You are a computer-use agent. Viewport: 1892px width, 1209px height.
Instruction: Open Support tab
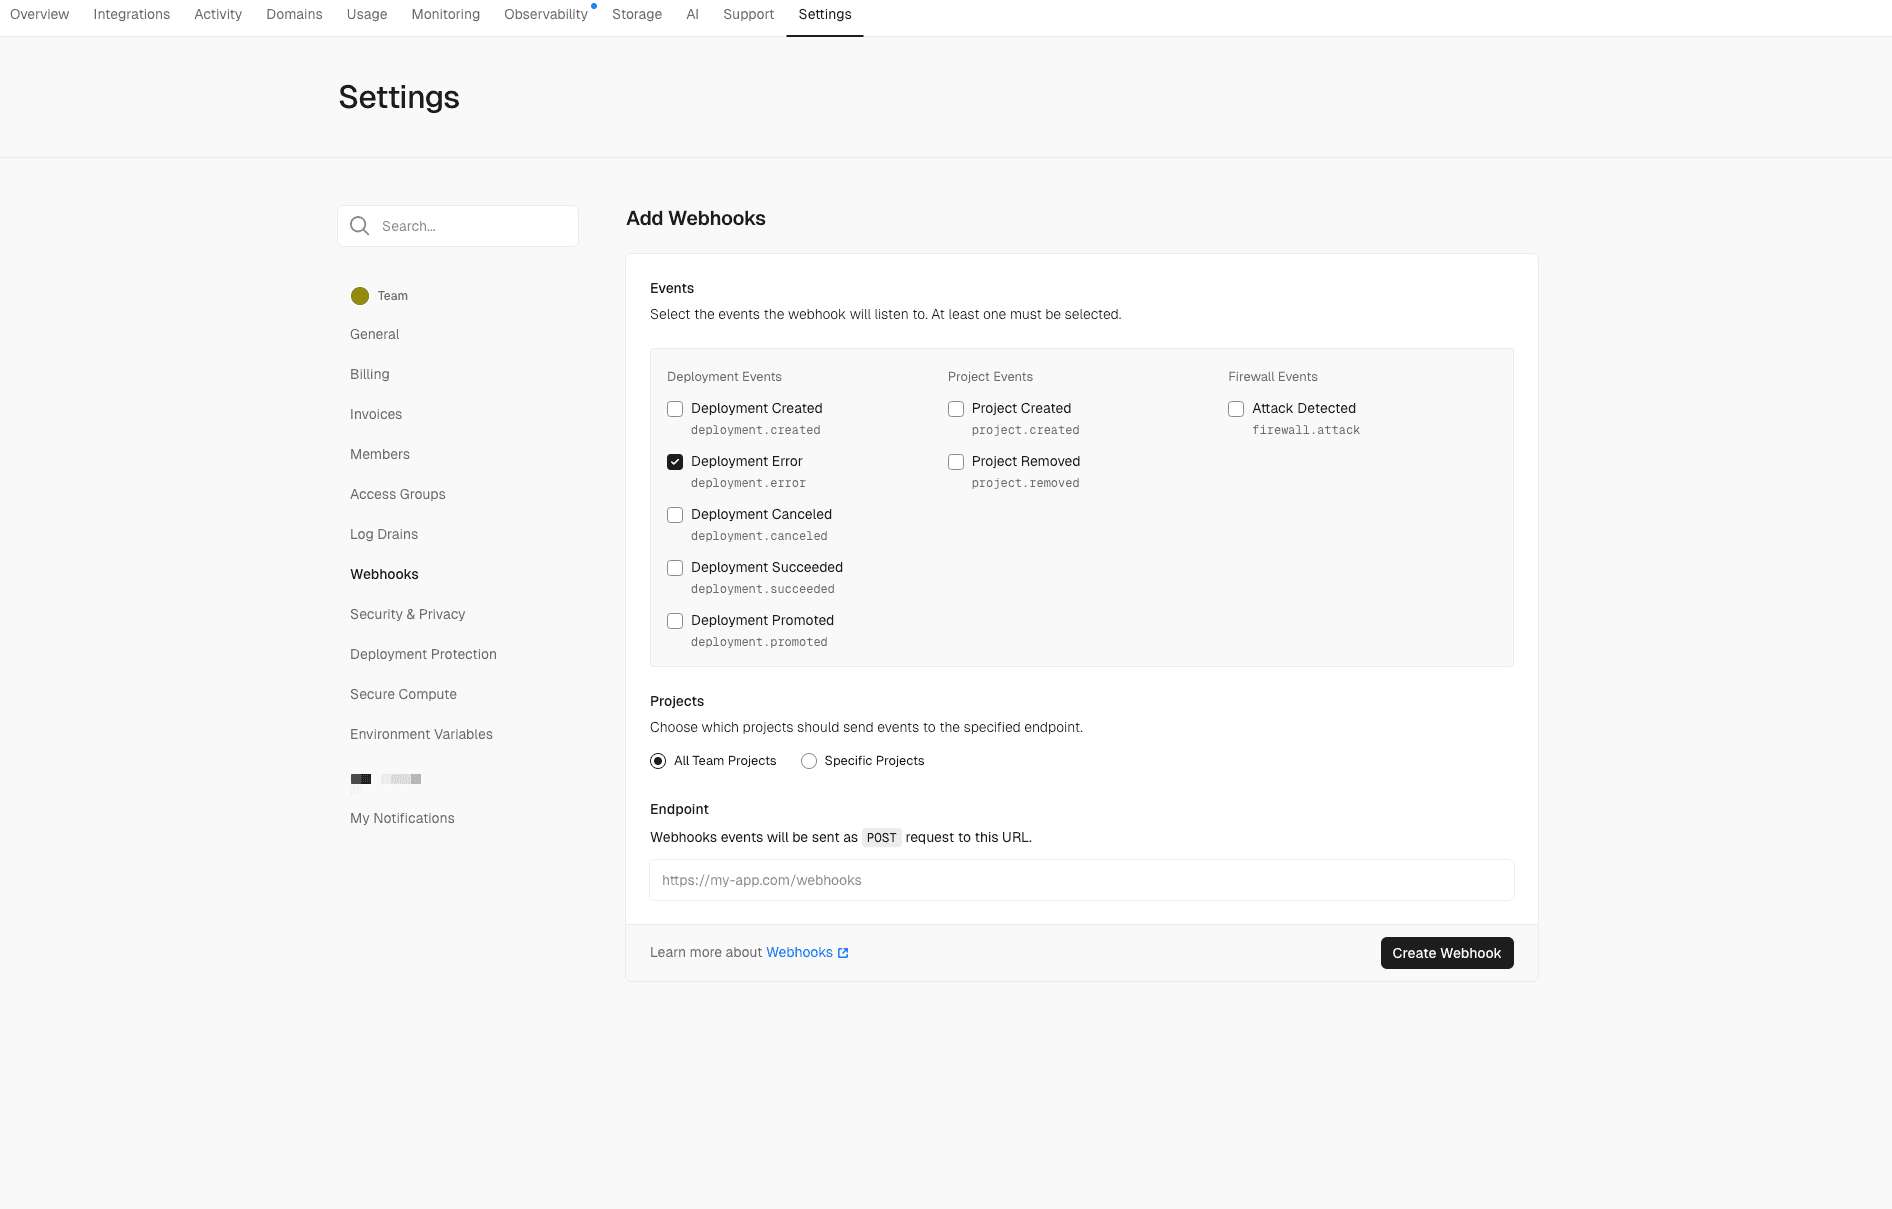(749, 14)
